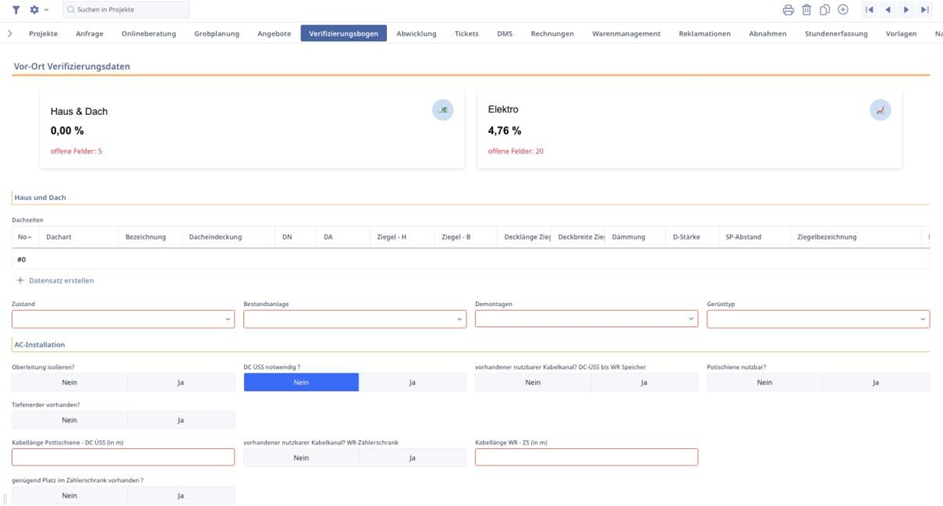Open the settings gear menu
The width and height of the screenshot is (943, 506).
click(35, 10)
